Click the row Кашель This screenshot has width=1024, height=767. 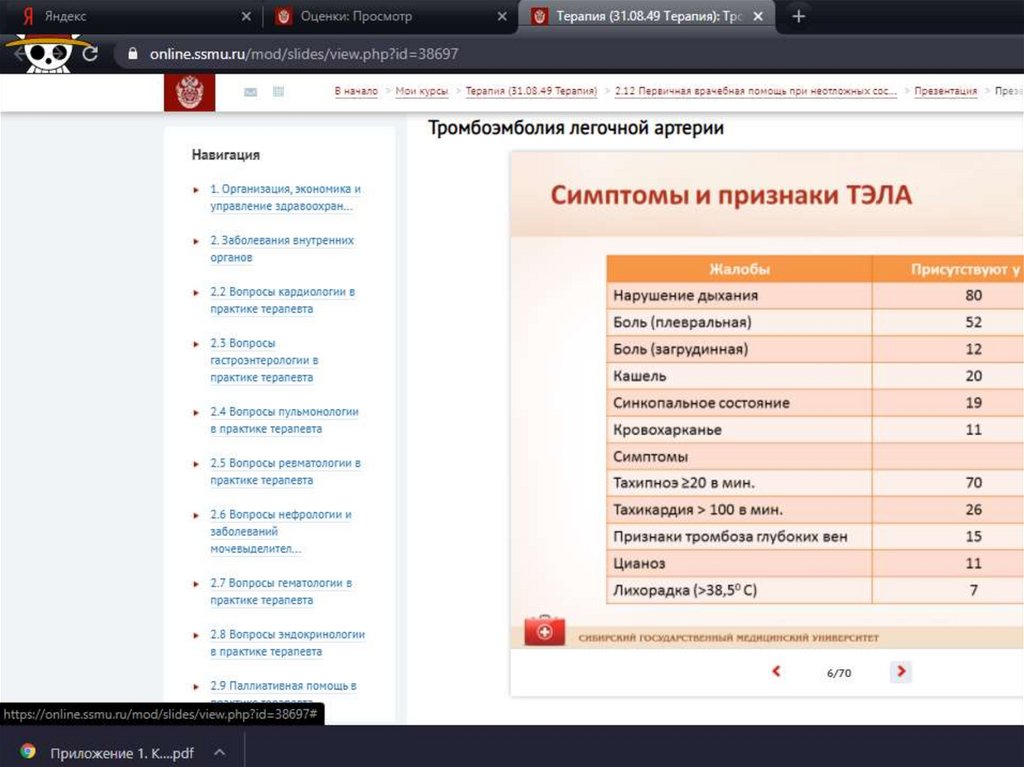[x=816, y=376]
